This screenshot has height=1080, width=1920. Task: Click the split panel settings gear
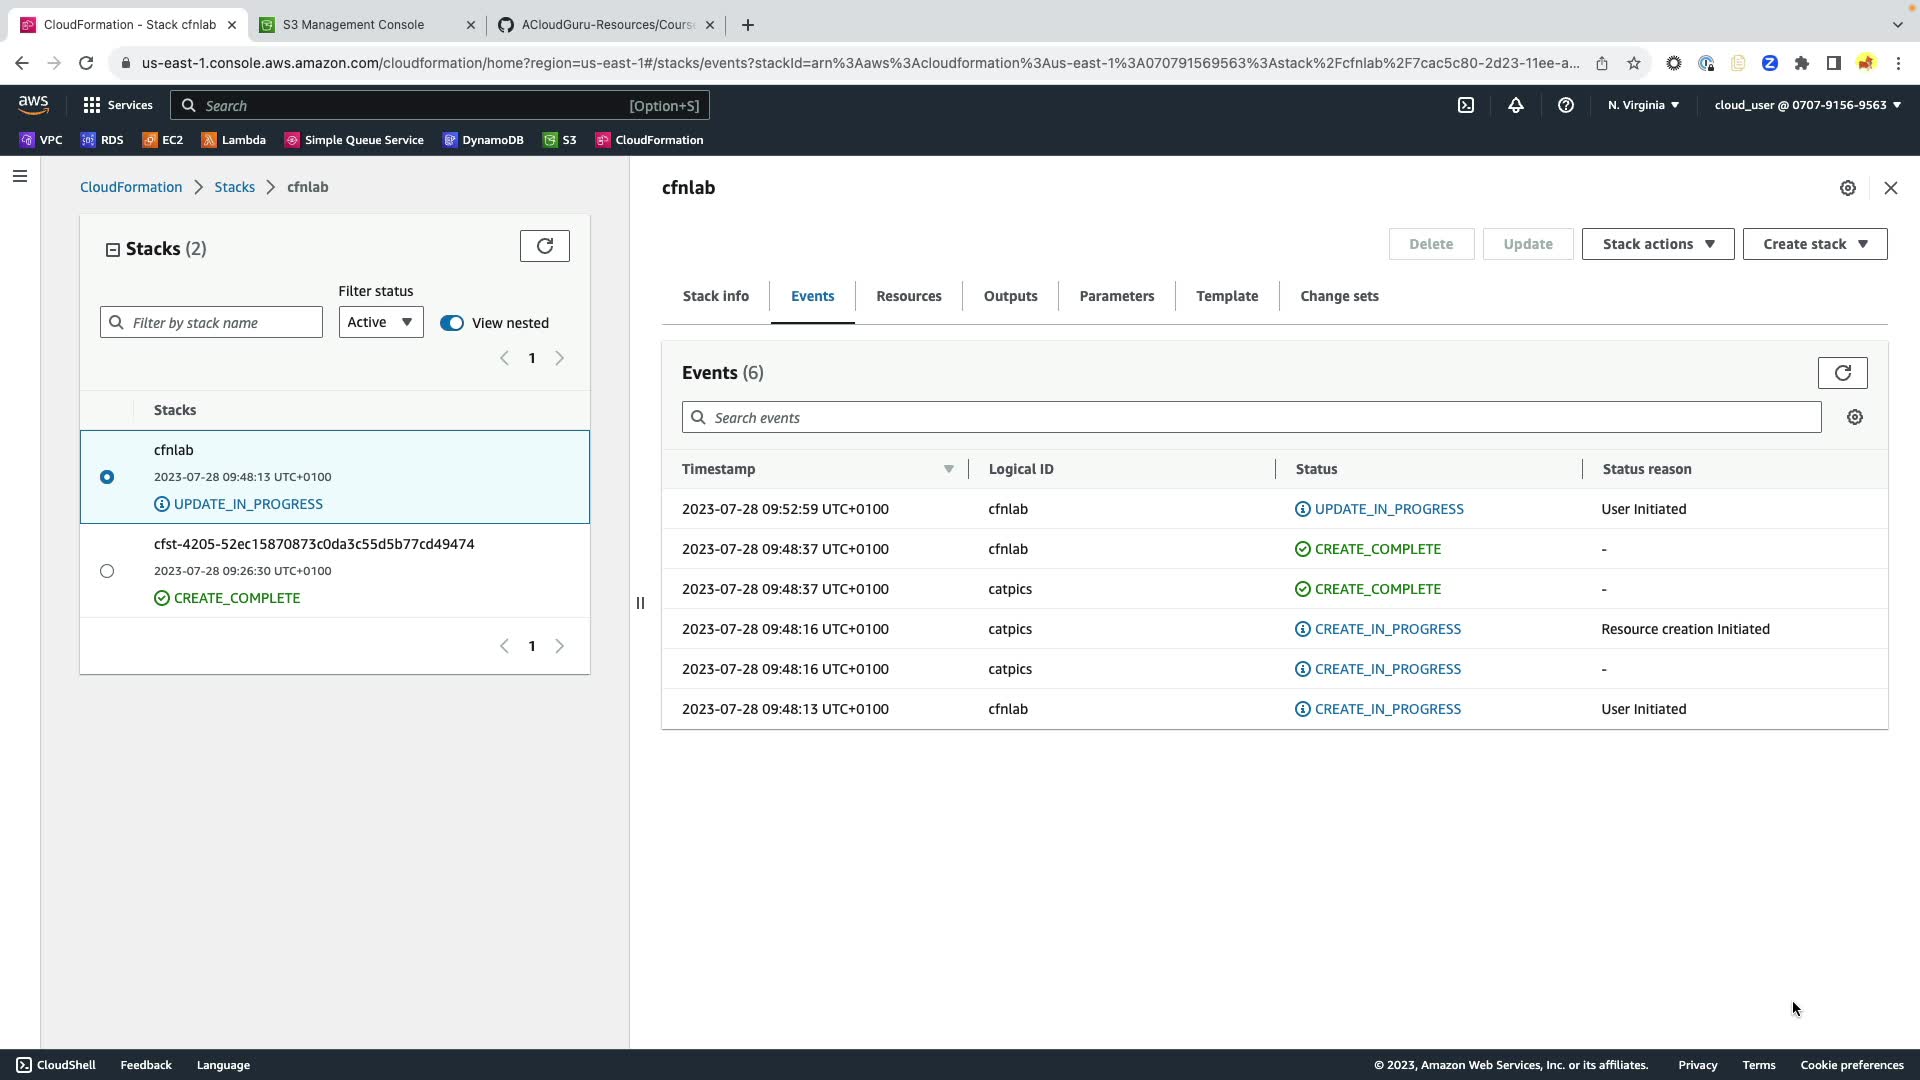pos(1847,188)
